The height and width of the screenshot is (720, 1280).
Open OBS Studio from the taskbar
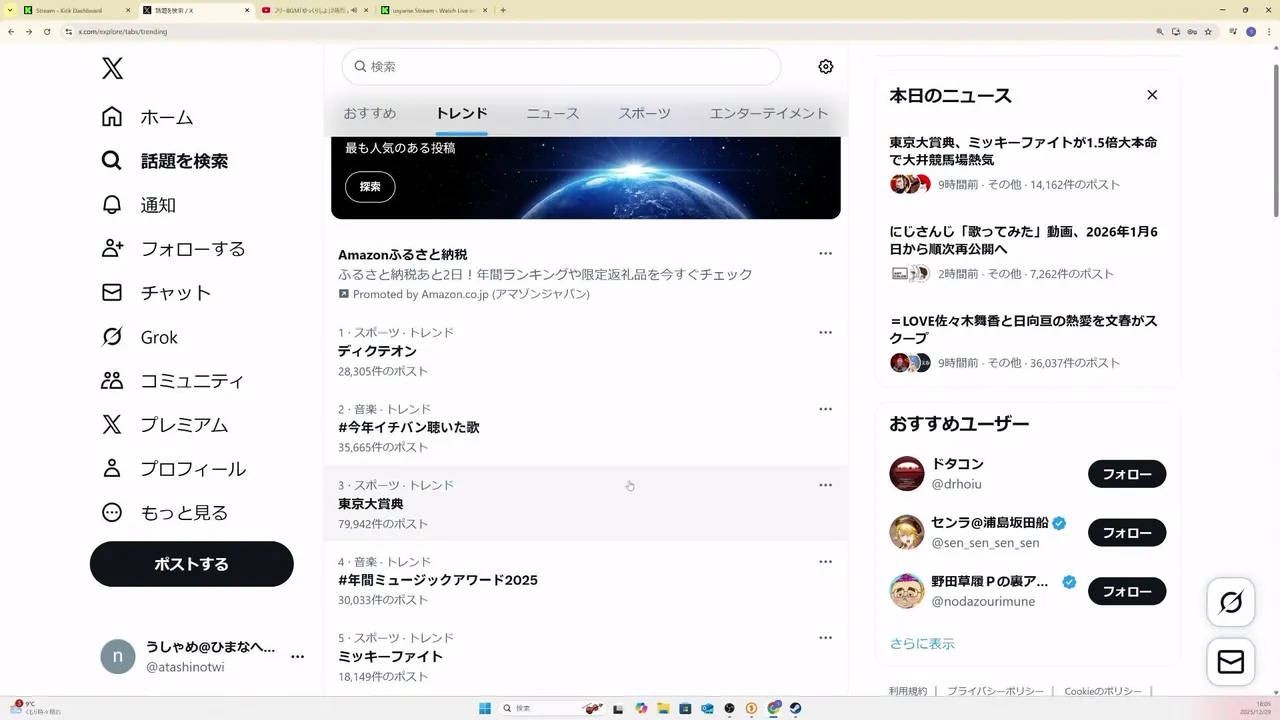coord(729,708)
